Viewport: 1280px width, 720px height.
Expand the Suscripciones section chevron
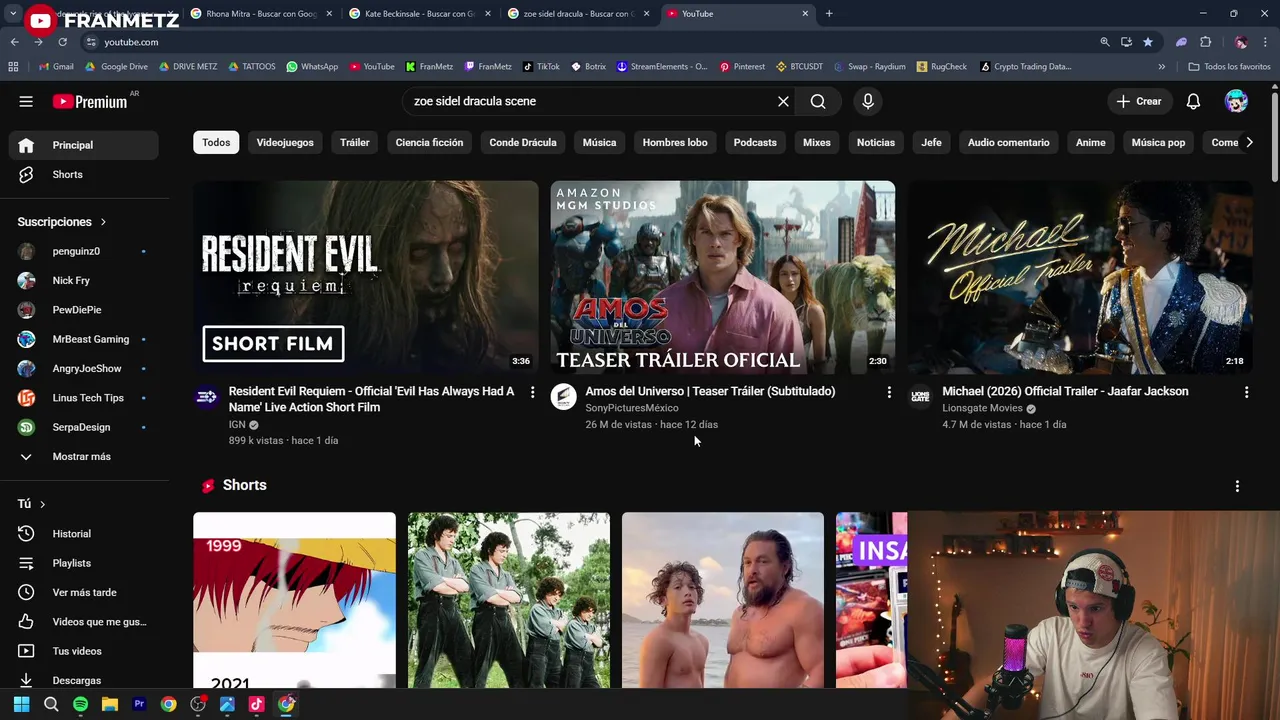tap(103, 222)
